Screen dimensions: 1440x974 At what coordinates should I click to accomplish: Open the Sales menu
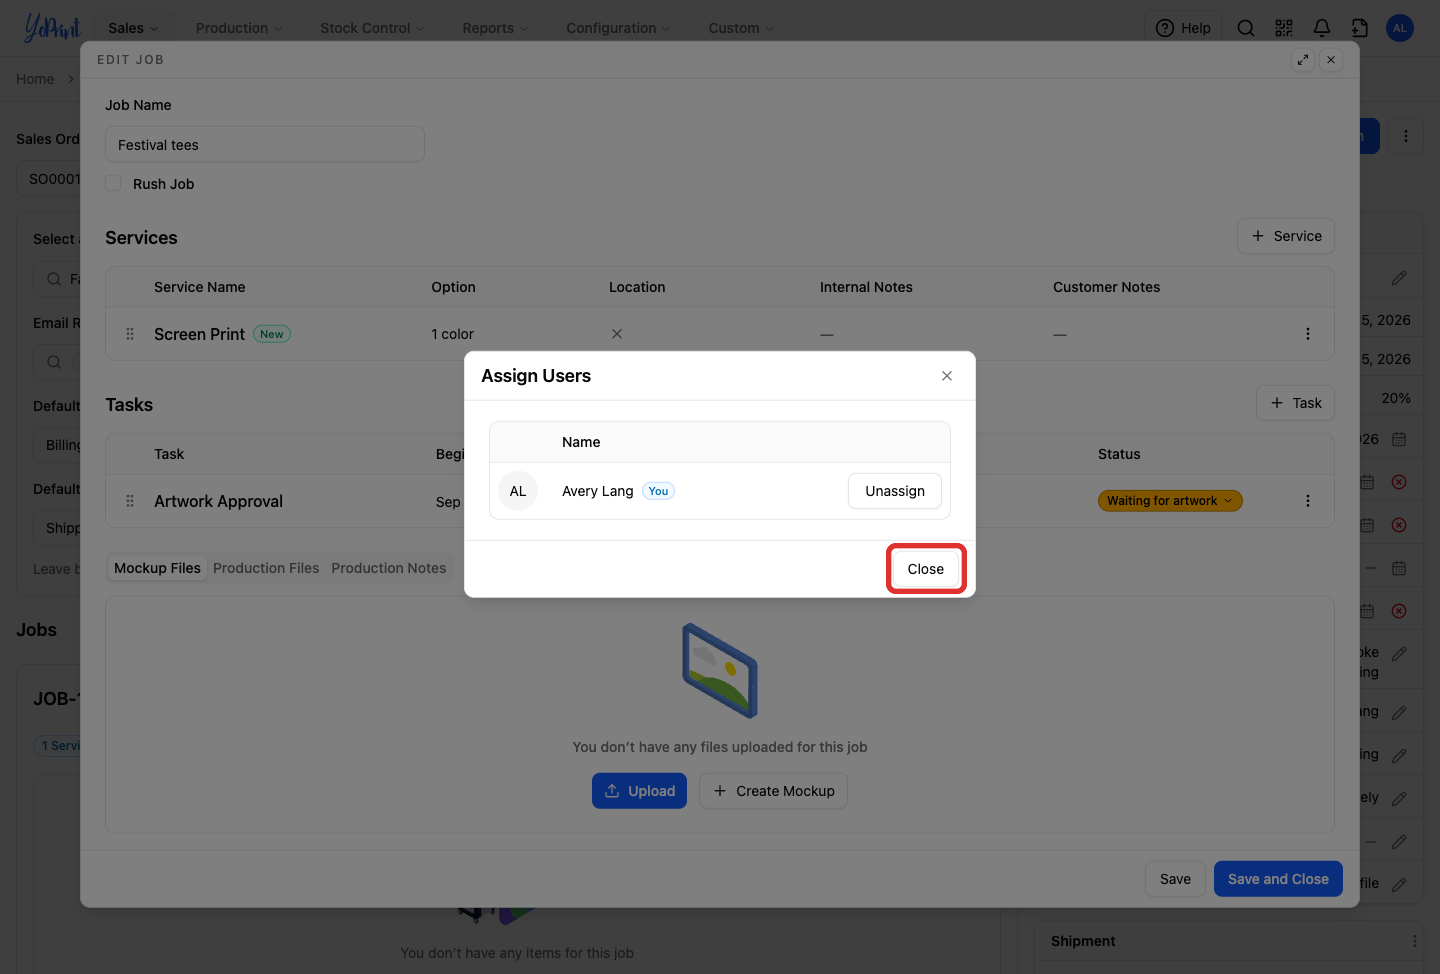click(x=133, y=28)
